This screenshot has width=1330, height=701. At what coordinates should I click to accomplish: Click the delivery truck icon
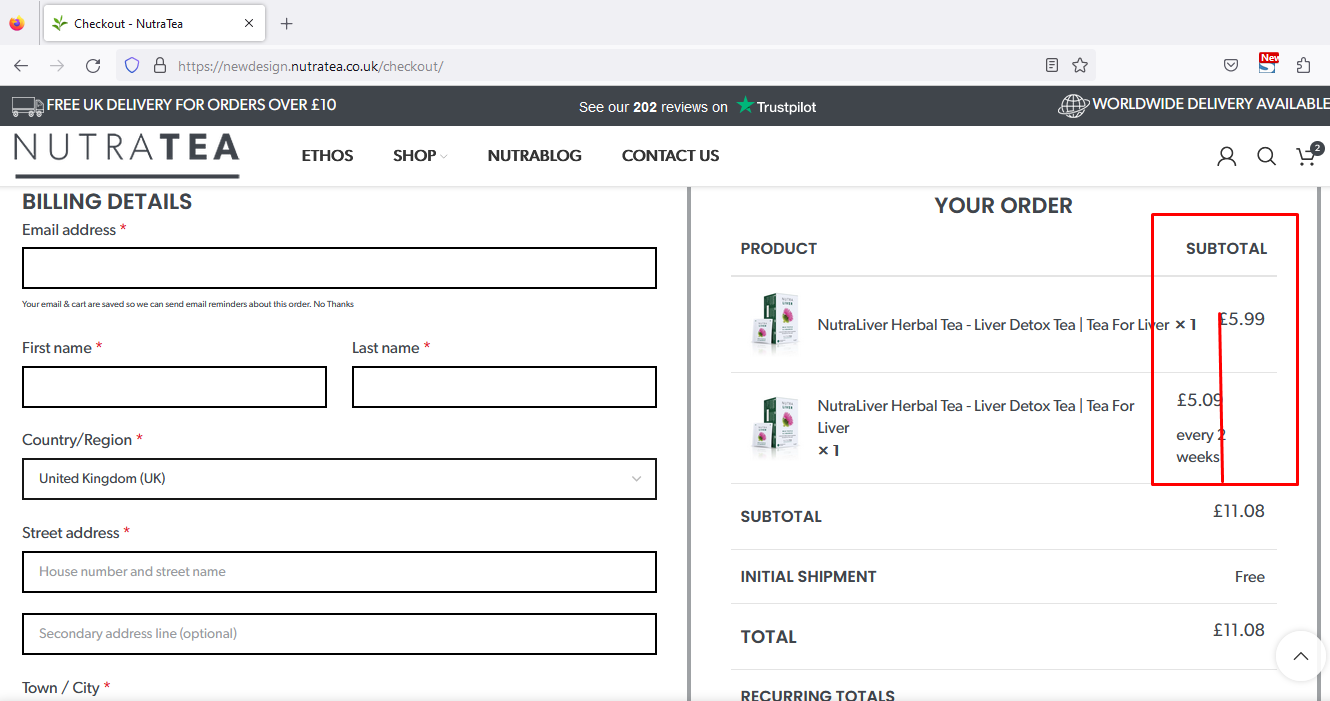click(27, 105)
